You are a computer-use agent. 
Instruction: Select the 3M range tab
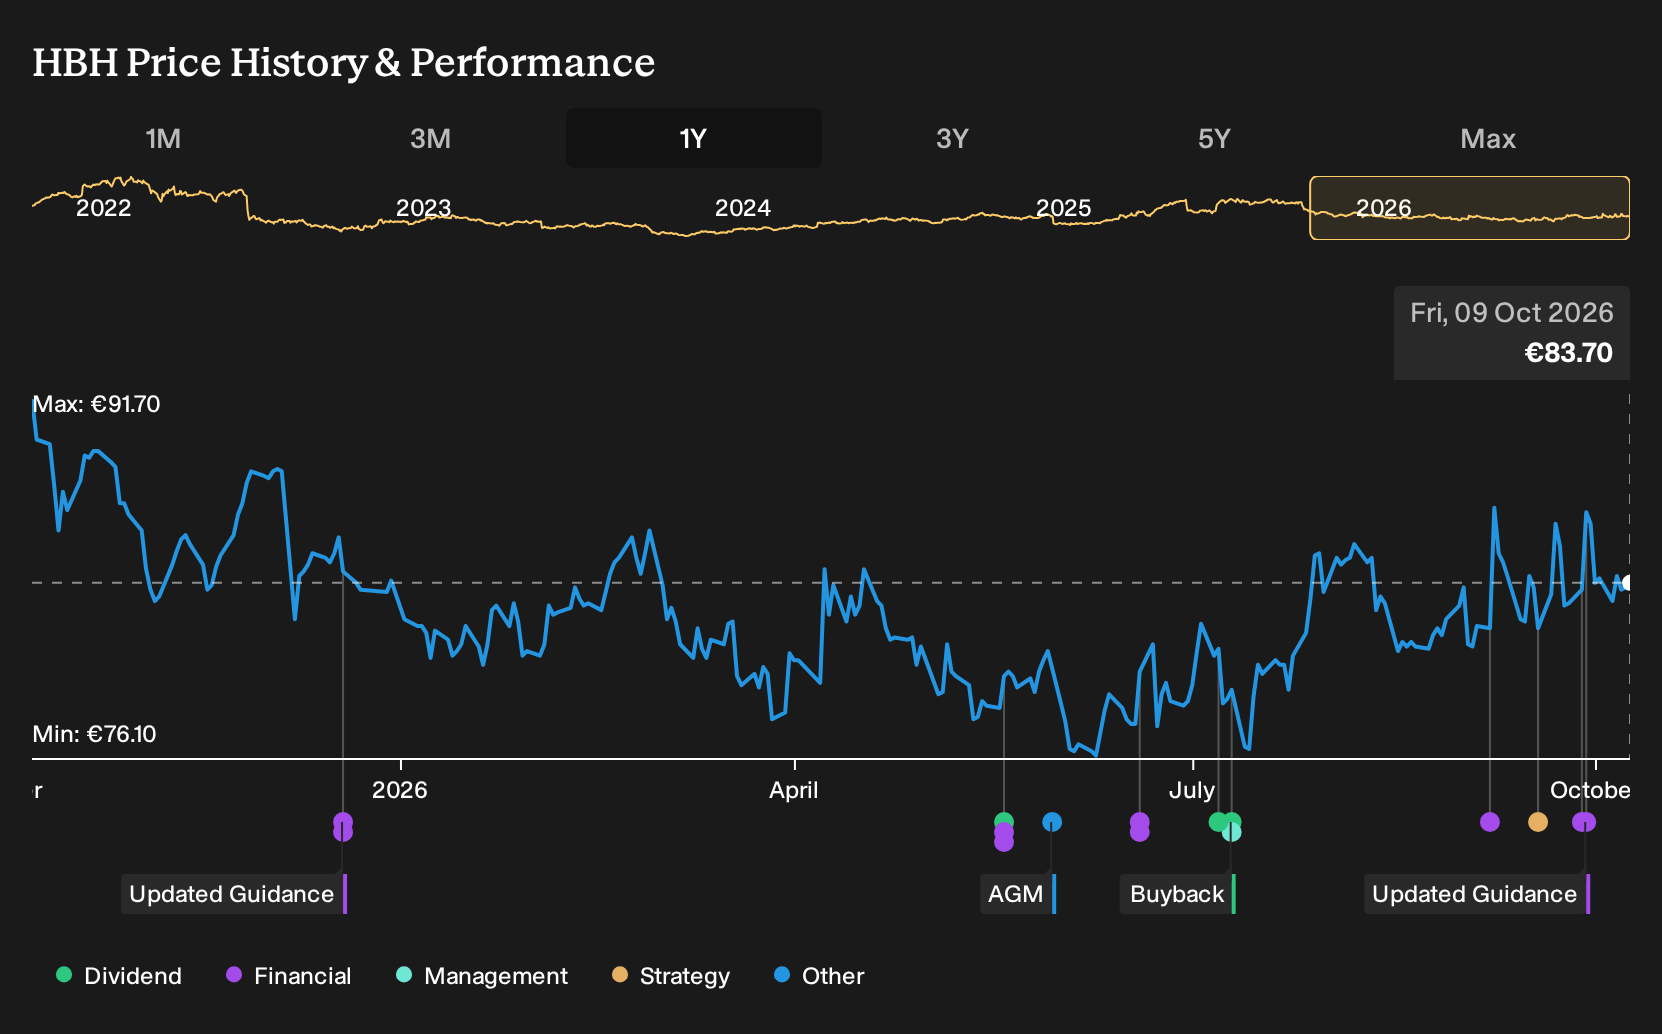click(430, 138)
